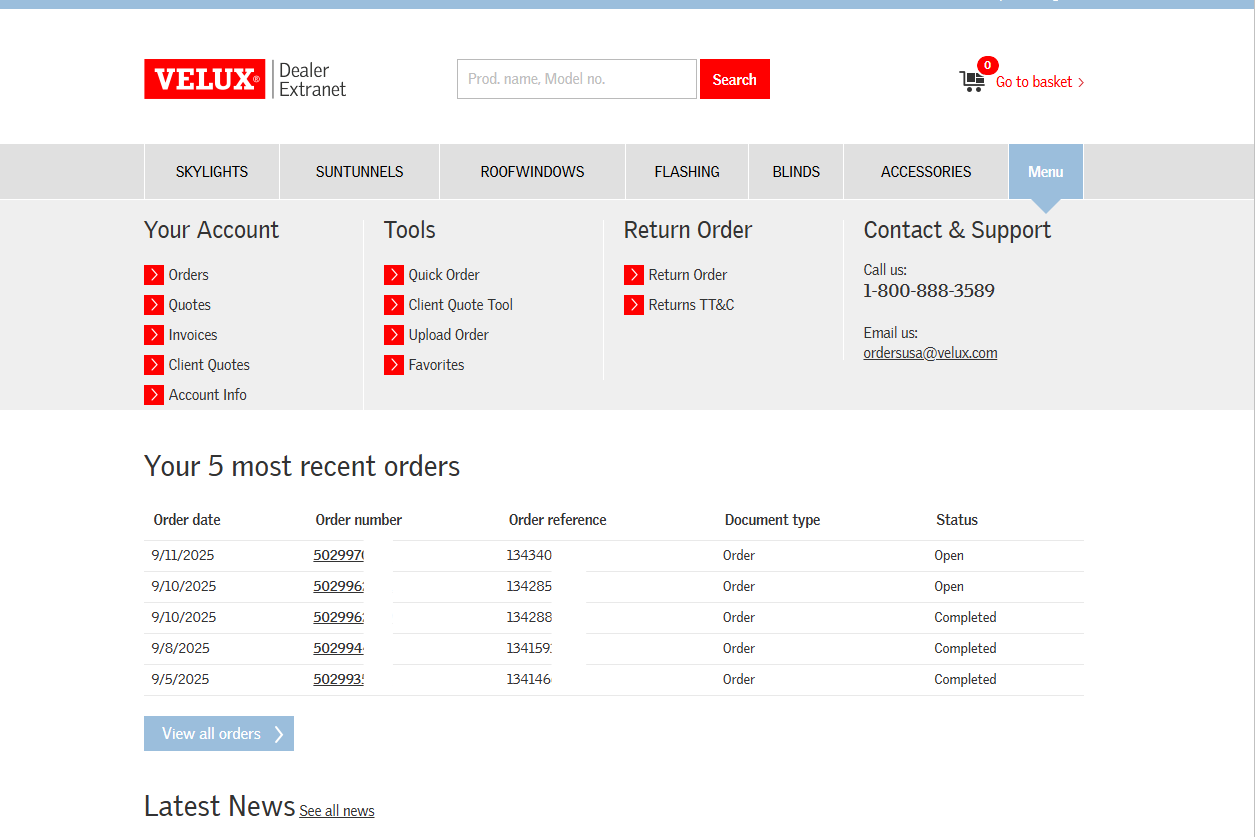Image resolution: width=1255 pixels, height=837 pixels.
Task: Click the product search input field
Action: click(x=577, y=79)
